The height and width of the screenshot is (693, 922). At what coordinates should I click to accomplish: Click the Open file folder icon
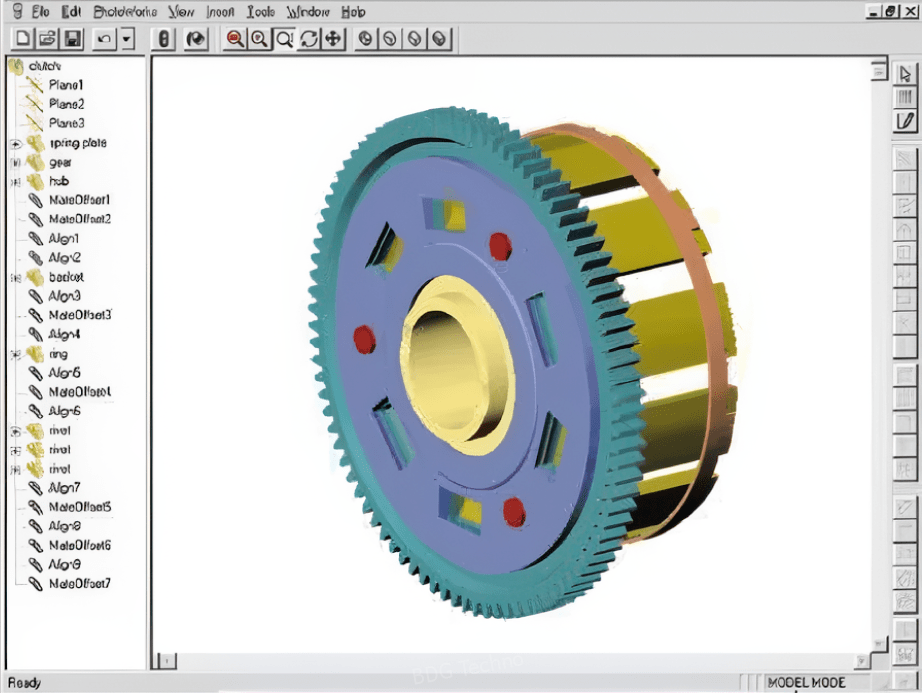click(x=47, y=39)
